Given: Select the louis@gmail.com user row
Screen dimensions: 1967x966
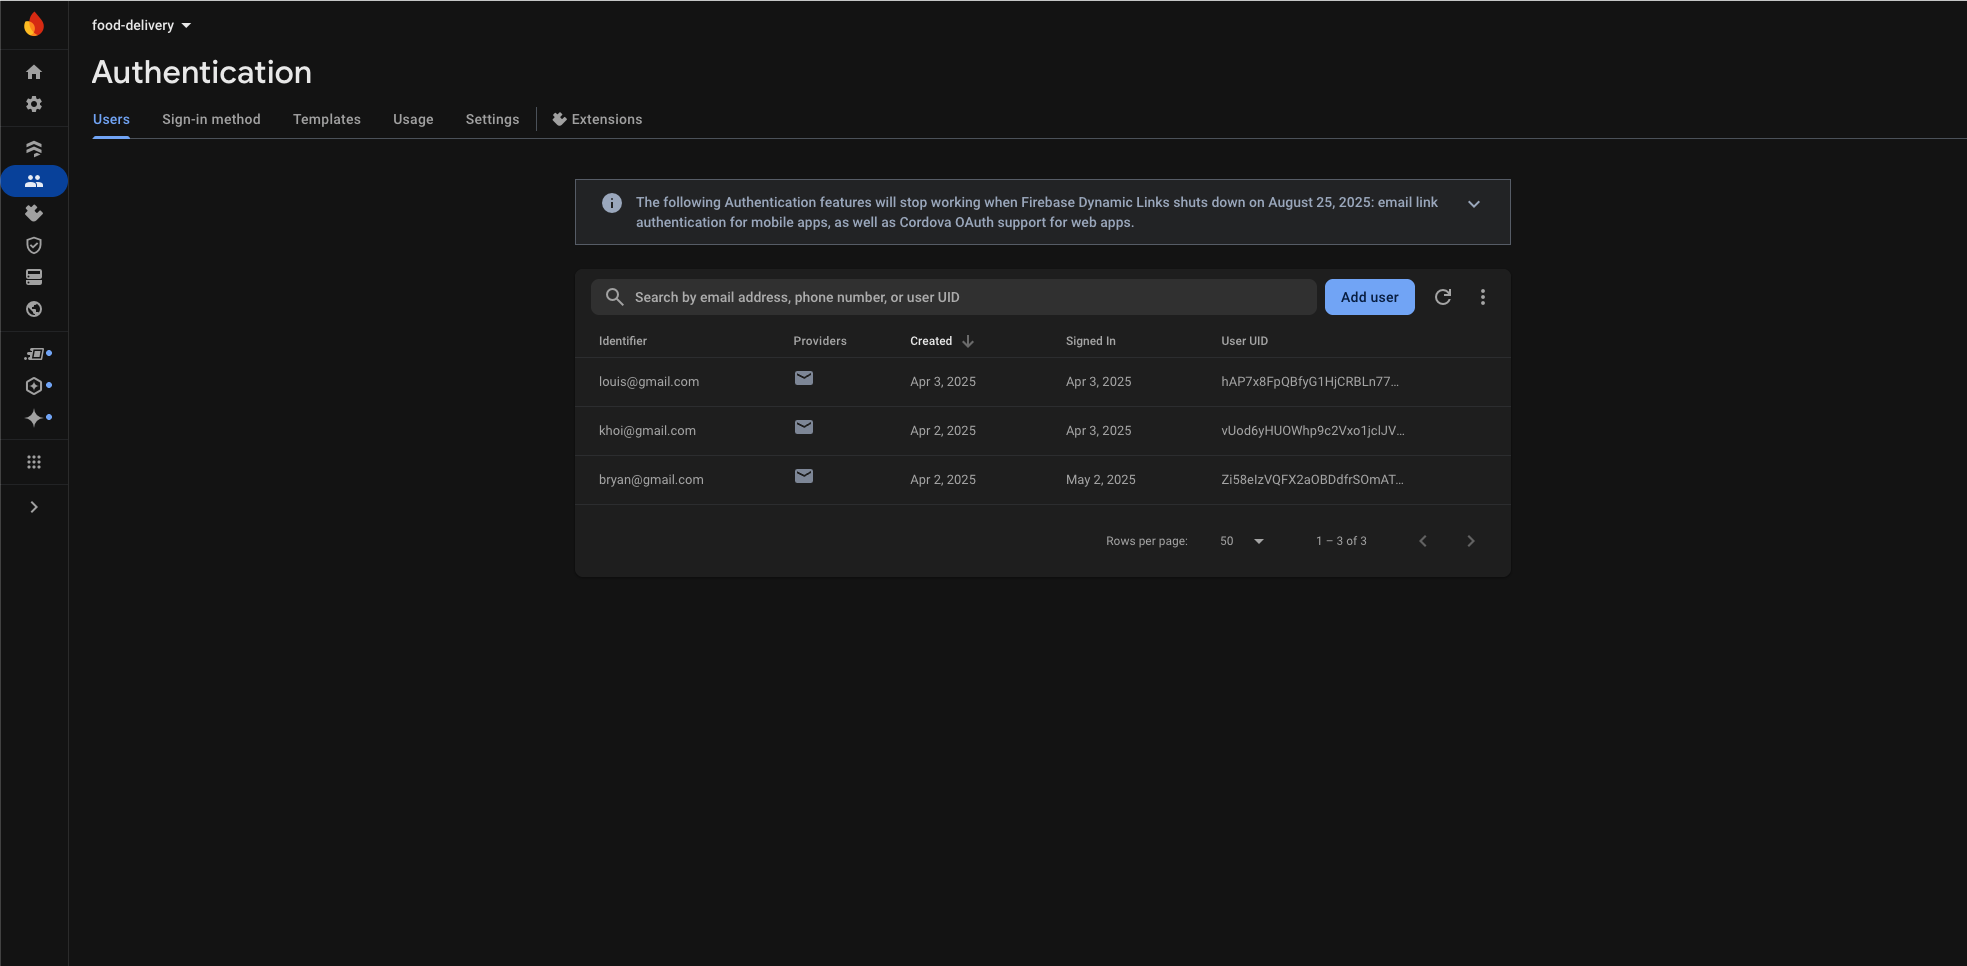Looking at the screenshot, I should click(1042, 382).
